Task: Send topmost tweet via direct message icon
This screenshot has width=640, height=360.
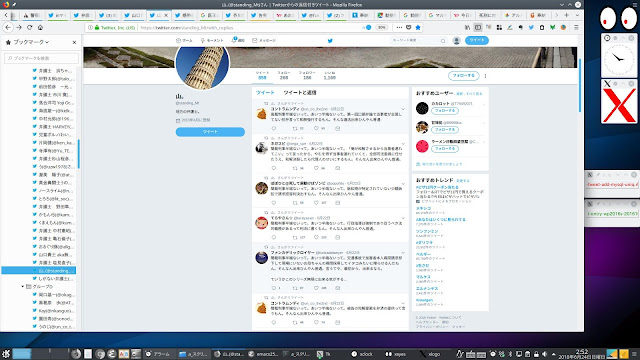Action: [x=338, y=129]
